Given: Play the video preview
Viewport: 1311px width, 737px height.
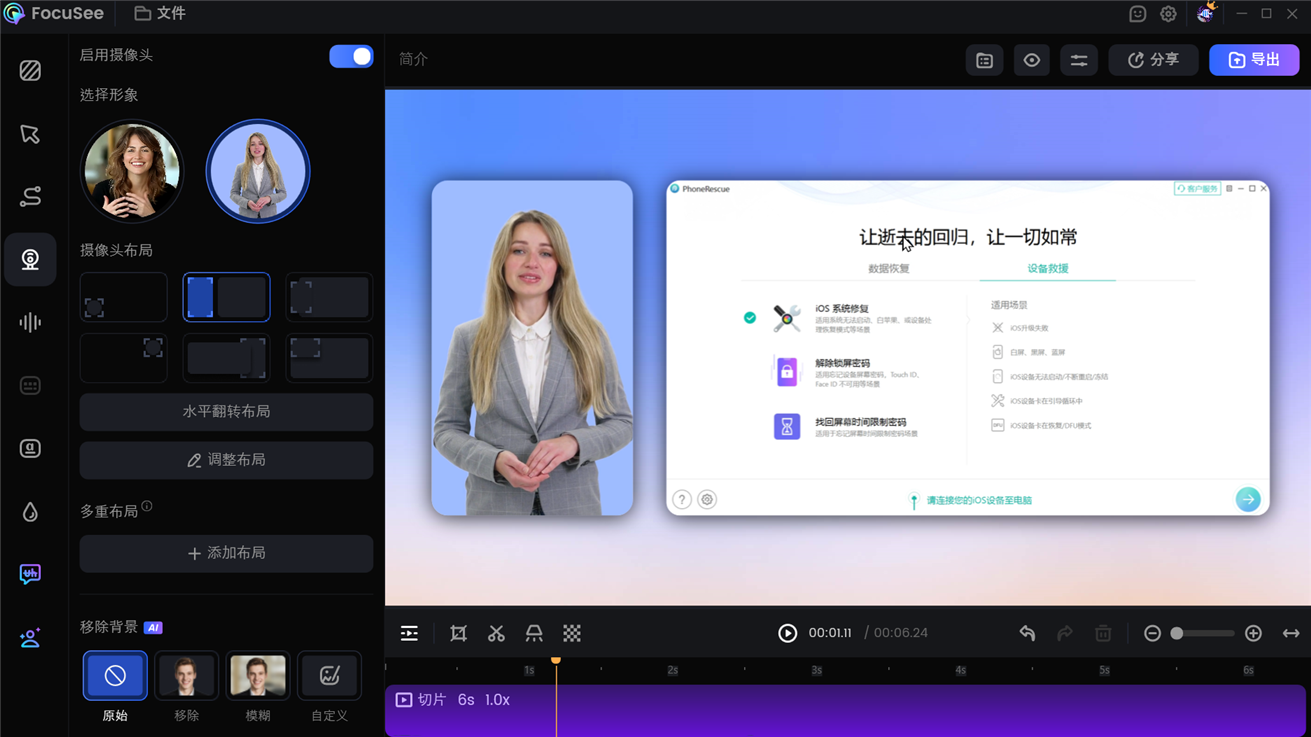Looking at the screenshot, I should [788, 633].
